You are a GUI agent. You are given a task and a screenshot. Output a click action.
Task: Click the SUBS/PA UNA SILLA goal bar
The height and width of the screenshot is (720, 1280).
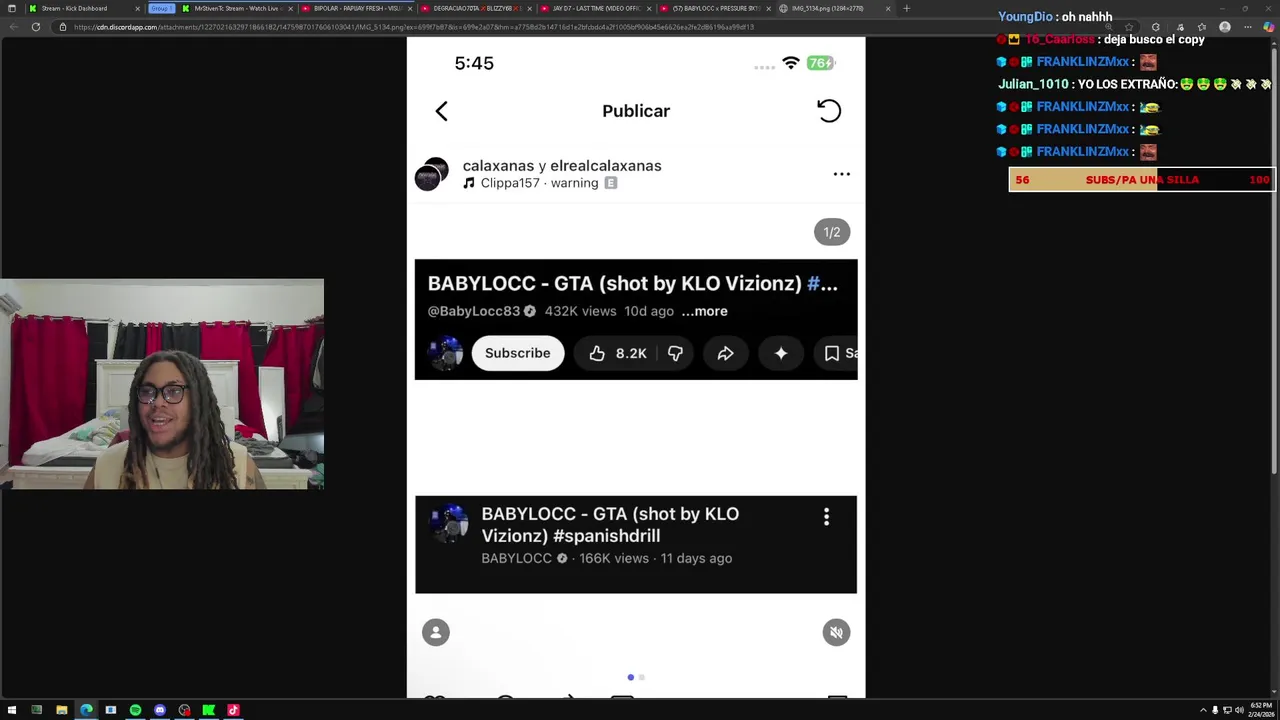(x=1141, y=180)
